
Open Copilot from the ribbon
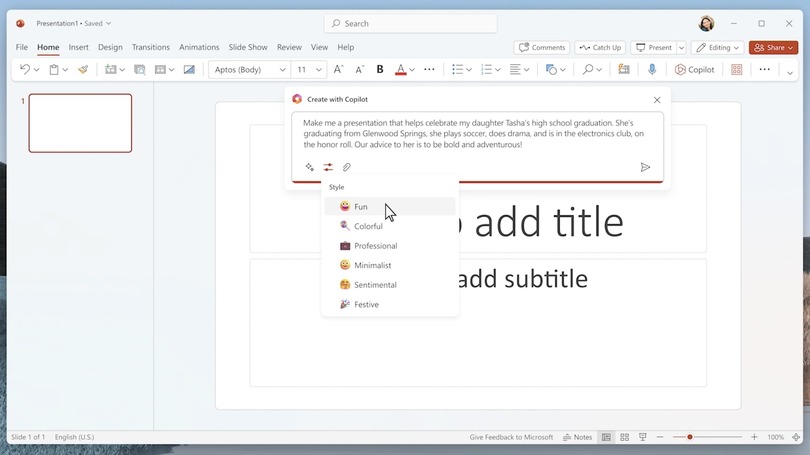pos(694,69)
